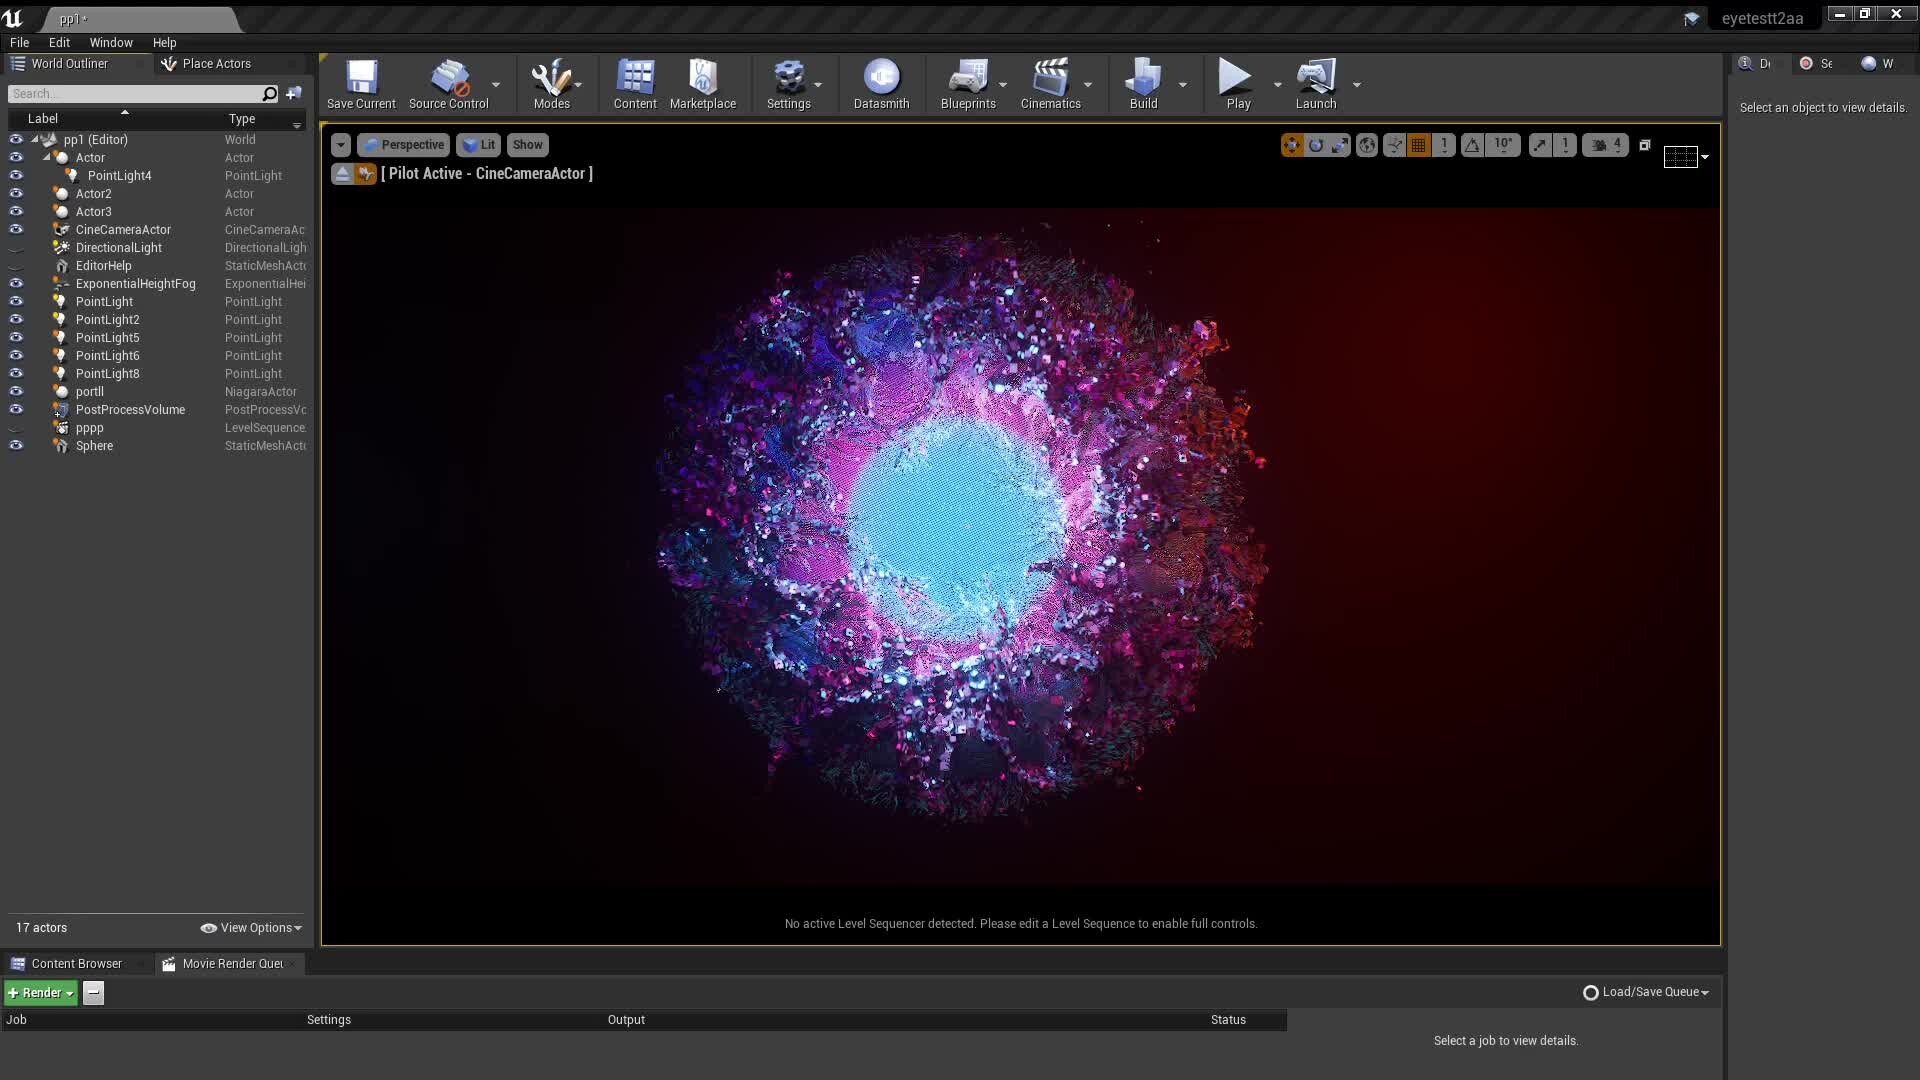Viewport: 1920px width, 1080px height.
Task: Expand the Perspective viewport dropdown
Action: (403, 145)
